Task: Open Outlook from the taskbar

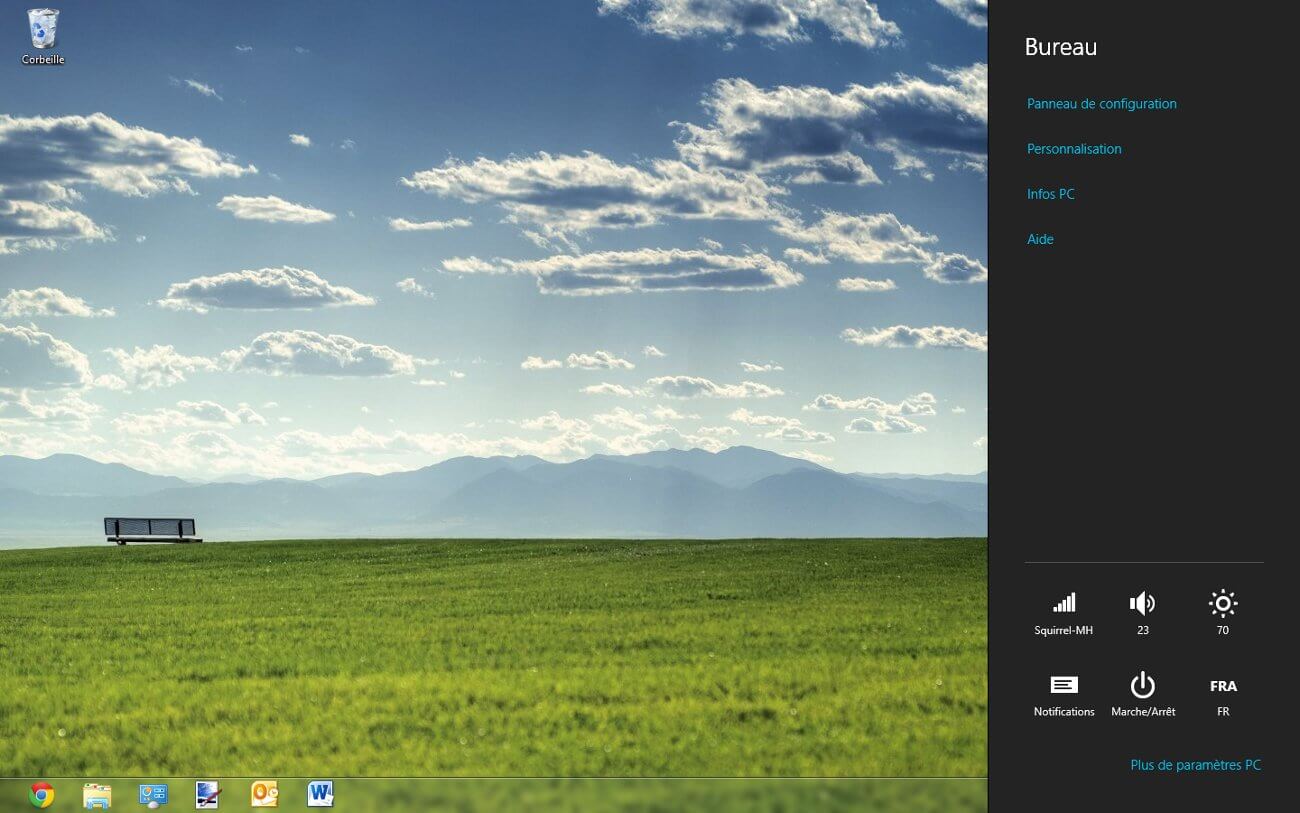Action: (x=264, y=795)
